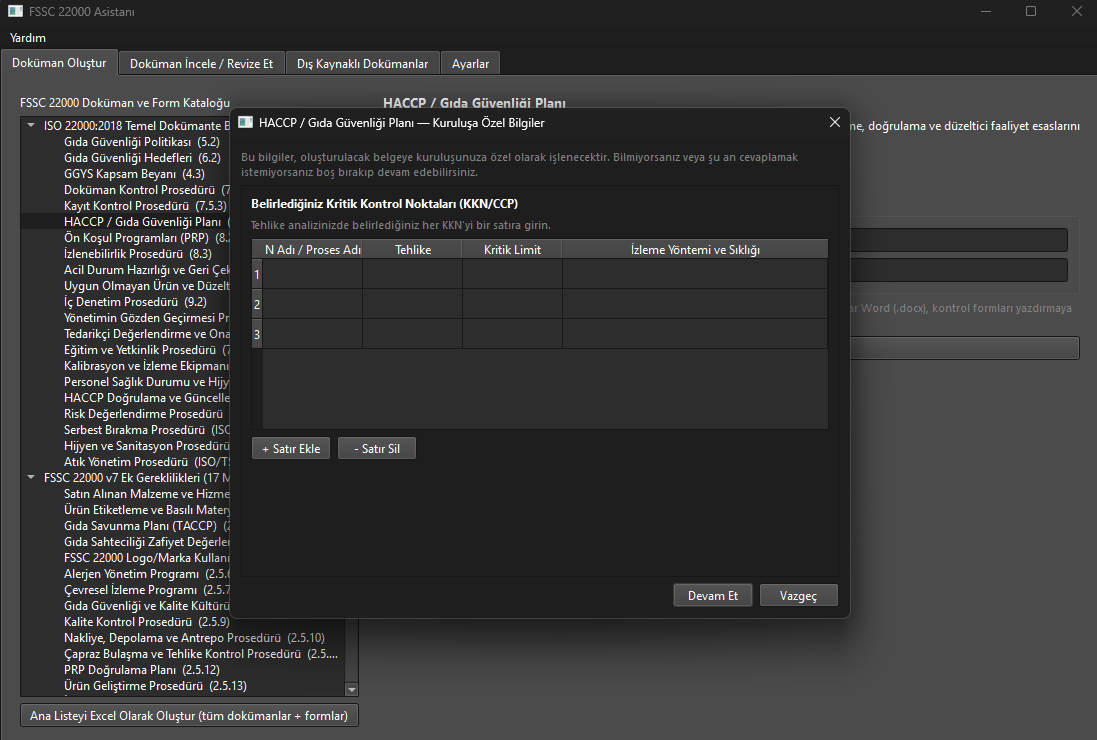Screen dimensions: 1097x740
Task: Select Tedarikçi Değerlendirme item
Action: pos(147,334)
